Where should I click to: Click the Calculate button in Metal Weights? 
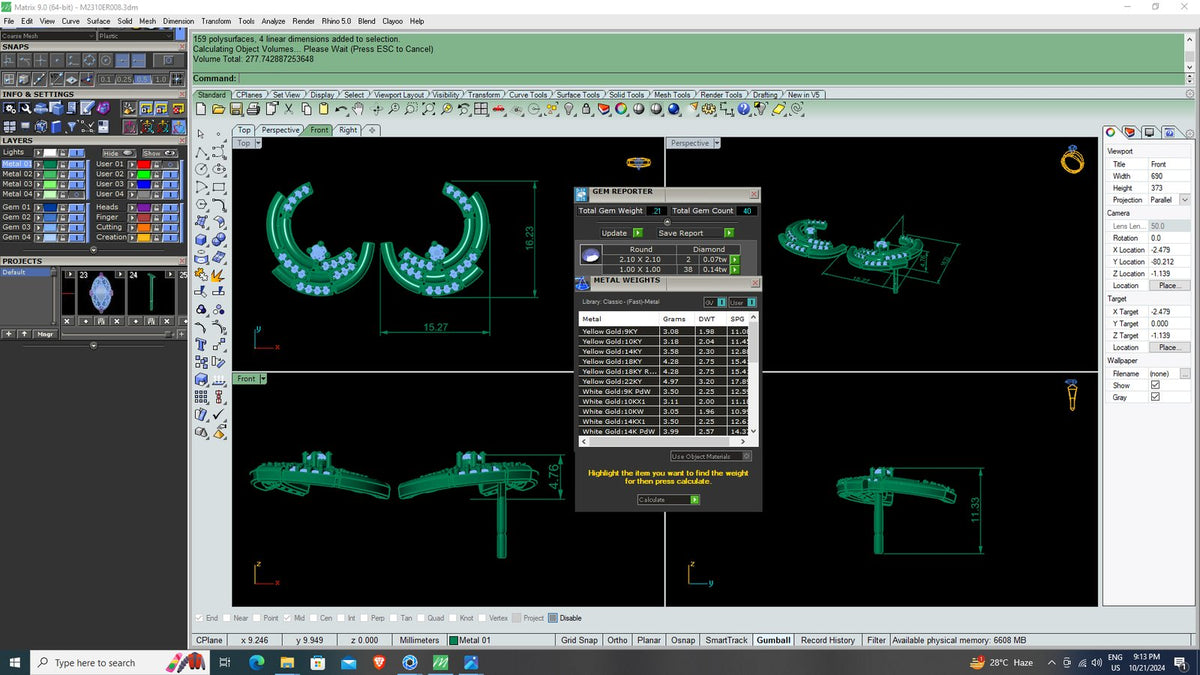pyautogui.click(x=668, y=499)
